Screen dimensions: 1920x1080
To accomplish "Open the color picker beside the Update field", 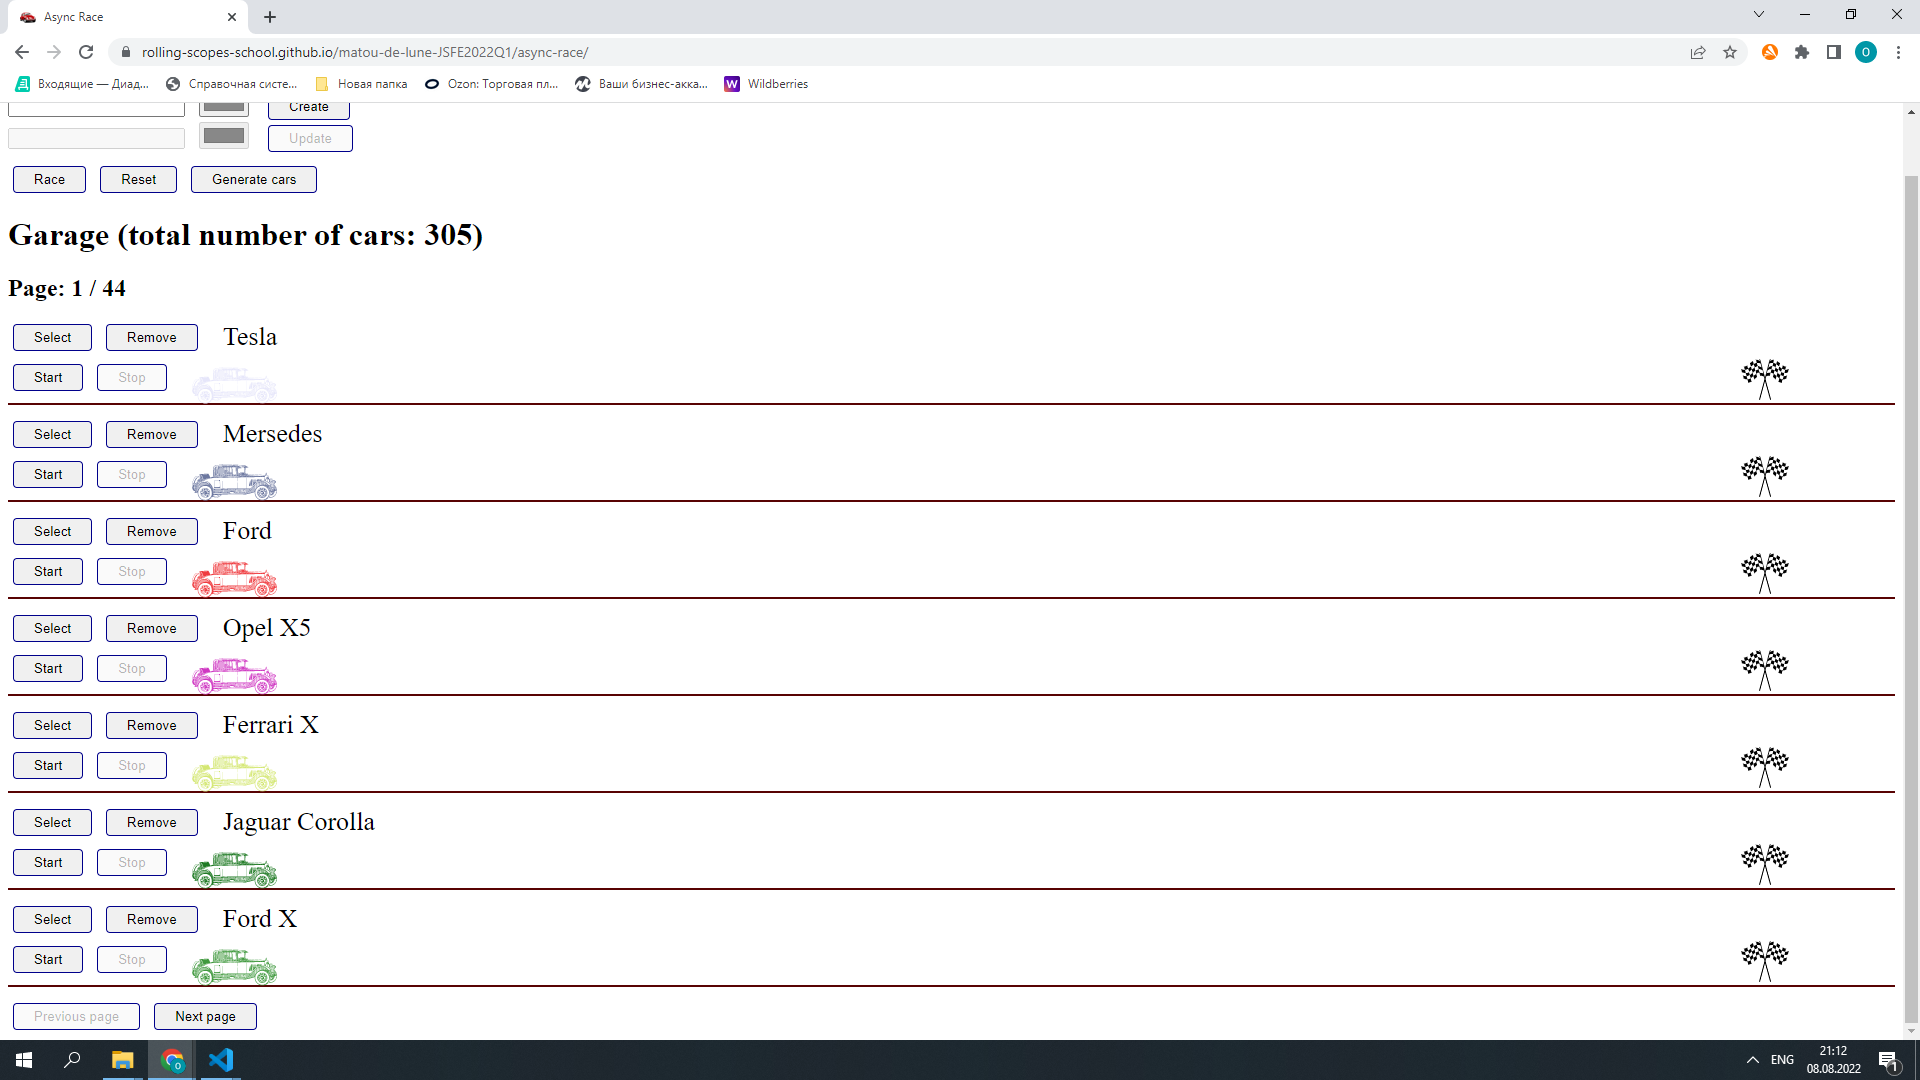I will [223, 135].
